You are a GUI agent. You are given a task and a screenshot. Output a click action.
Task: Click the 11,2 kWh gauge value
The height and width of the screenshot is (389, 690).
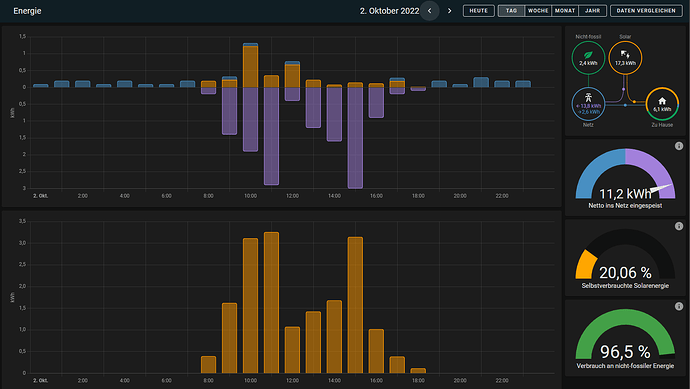pyautogui.click(x=625, y=194)
